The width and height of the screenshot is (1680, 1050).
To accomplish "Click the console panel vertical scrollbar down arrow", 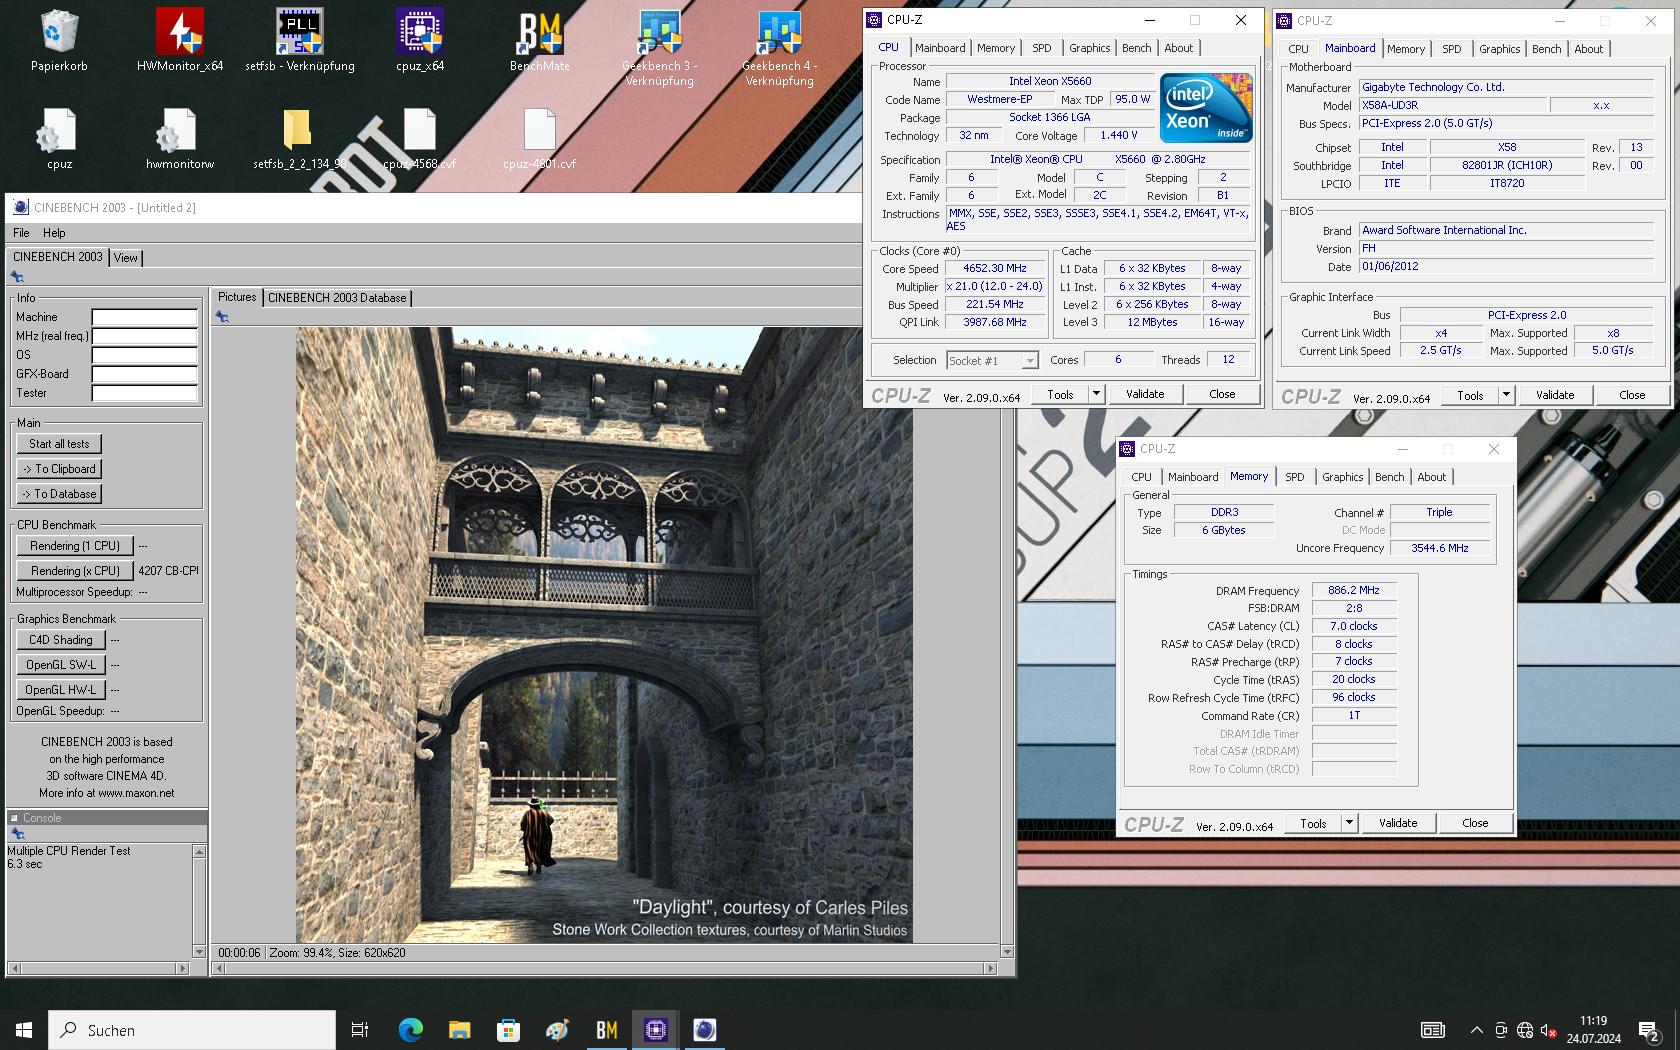I will pos(199,951).
